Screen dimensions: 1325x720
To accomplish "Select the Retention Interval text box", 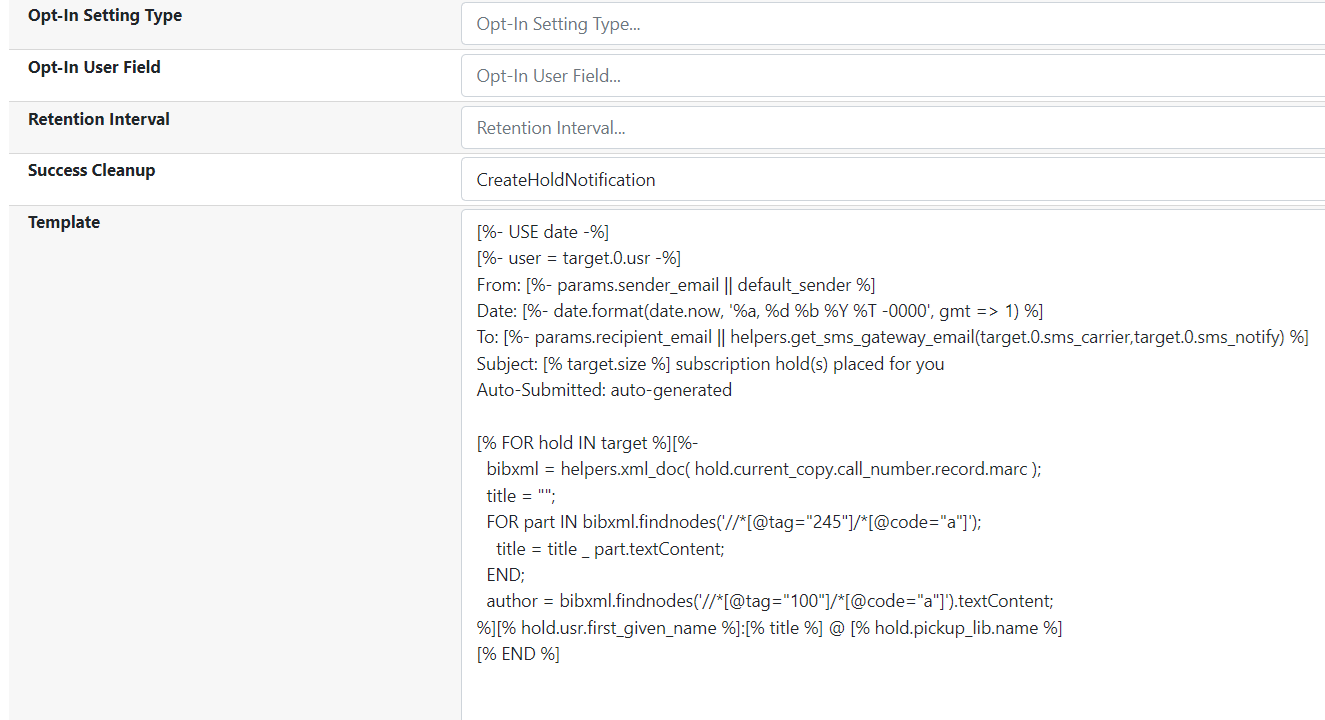I will [x=890, y=128].
